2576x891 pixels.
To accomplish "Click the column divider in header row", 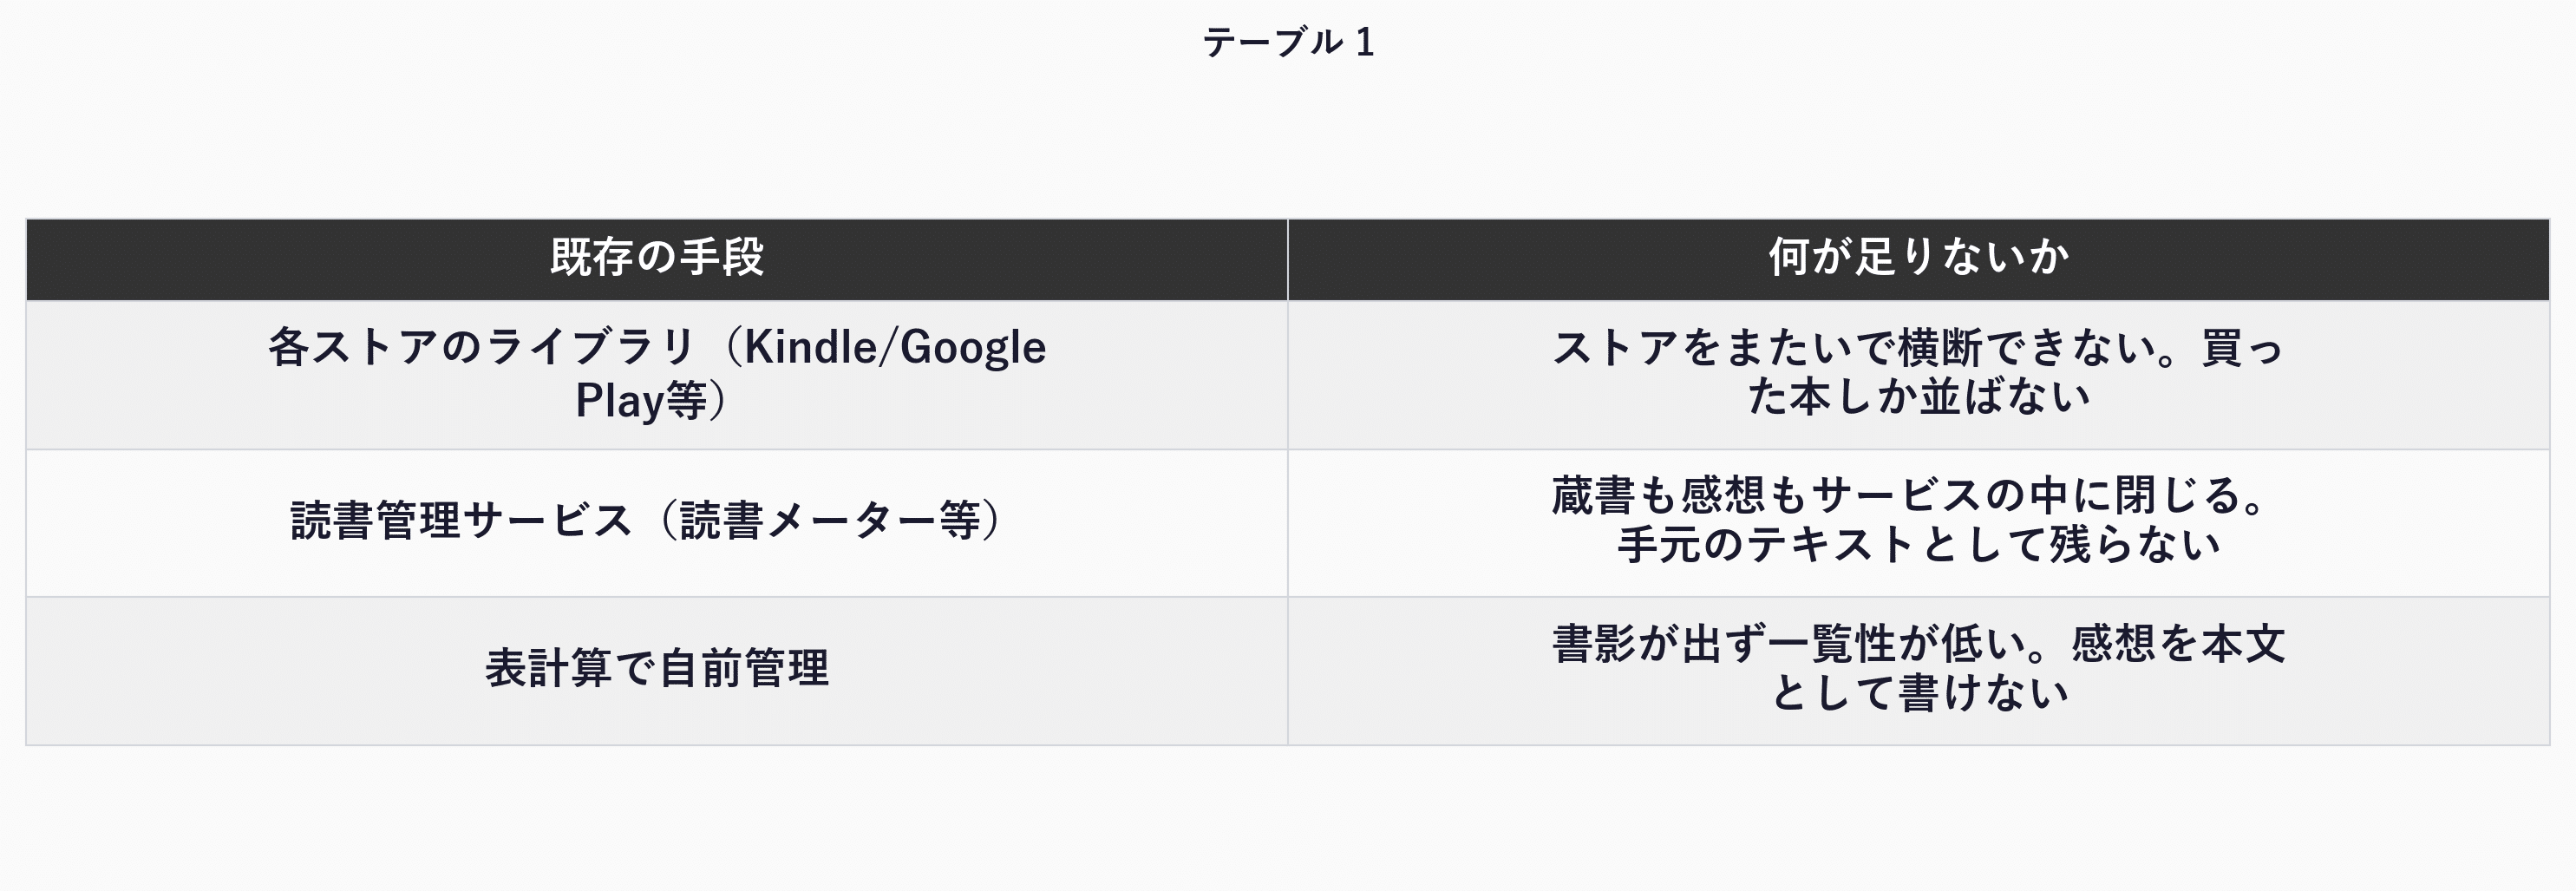I will pyautogui.click(x=1288, y=259).
